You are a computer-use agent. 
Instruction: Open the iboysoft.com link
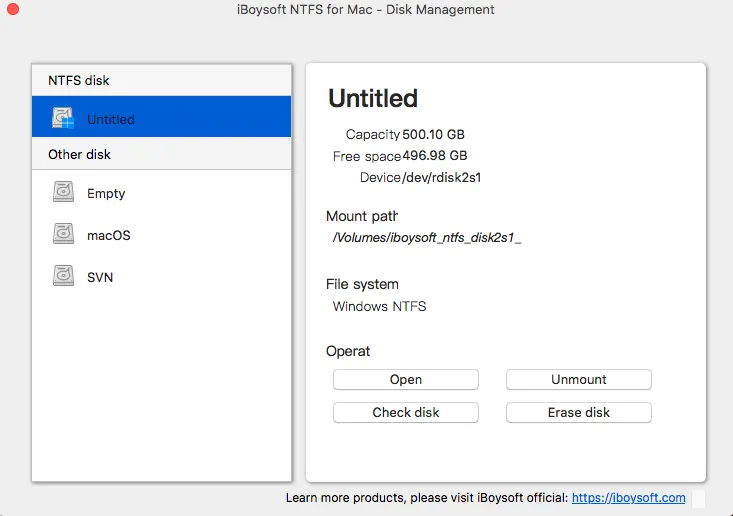click(x=628, y=497)
